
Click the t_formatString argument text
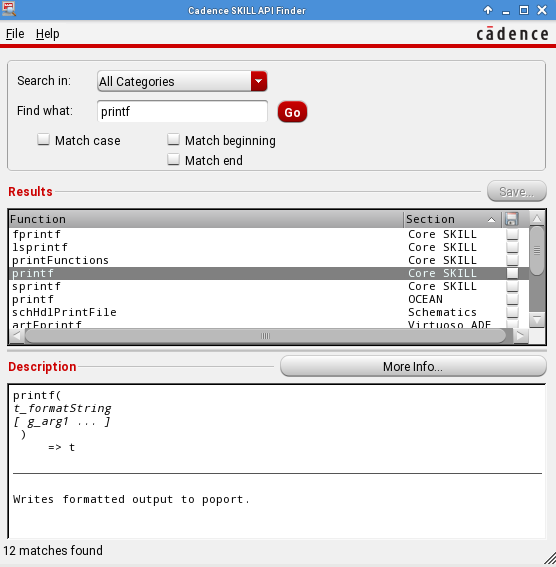[x=62, y=408]
